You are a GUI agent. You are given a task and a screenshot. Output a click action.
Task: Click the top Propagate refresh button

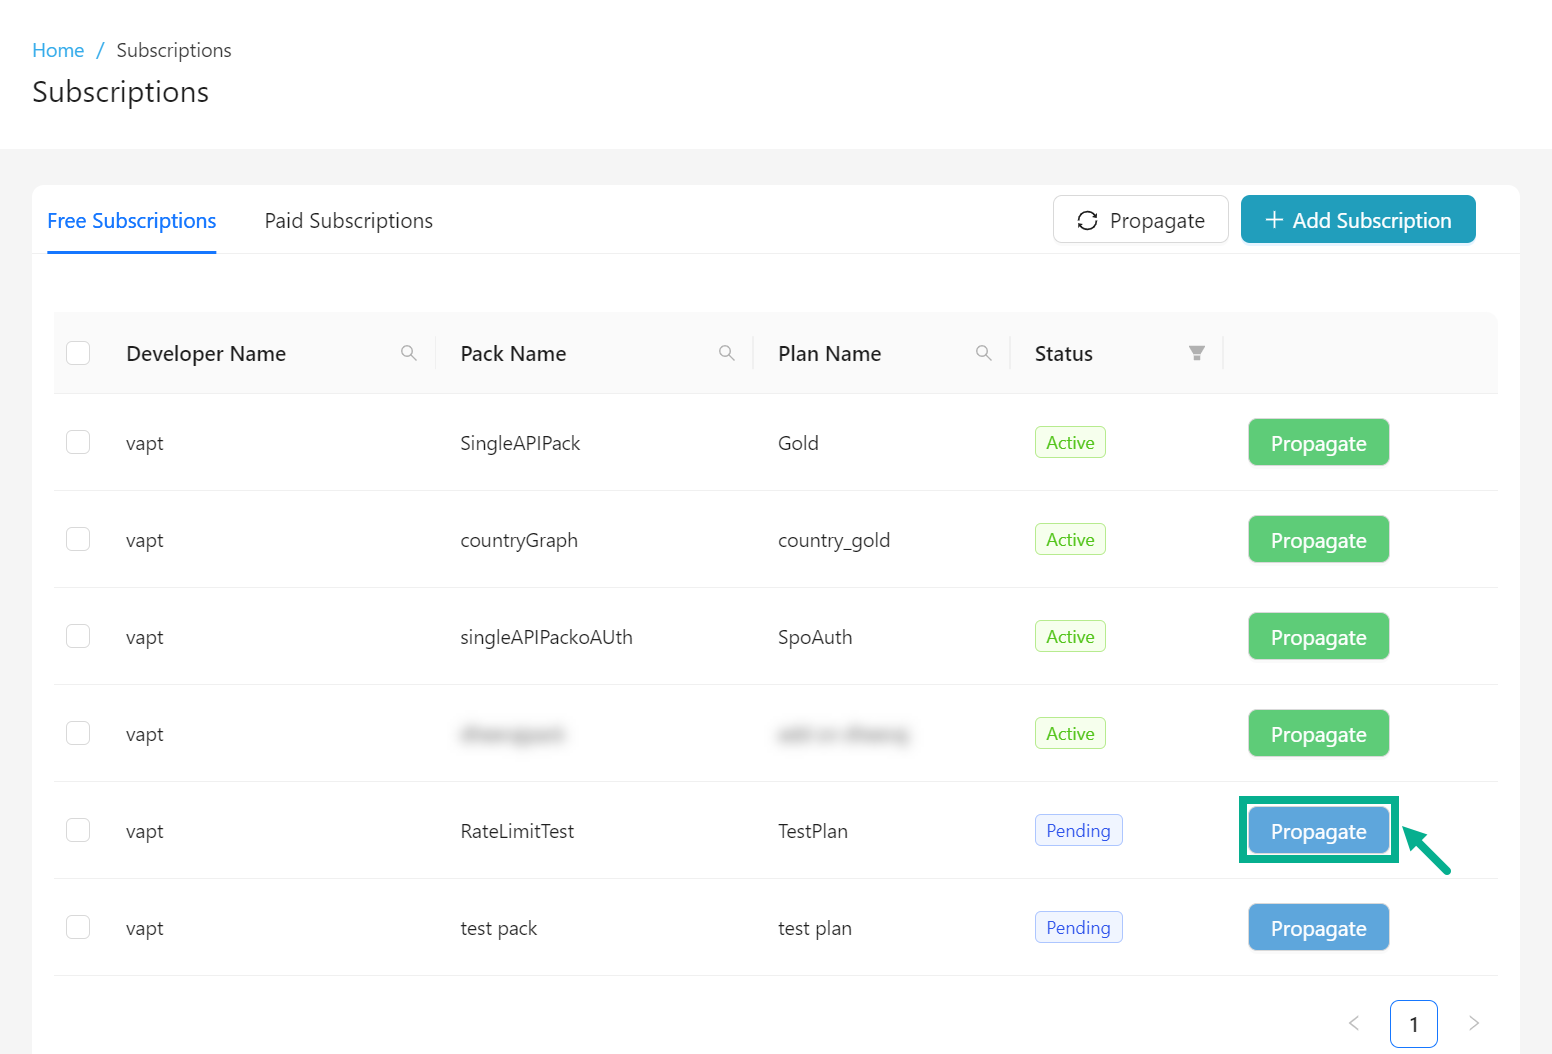click(1140, 220)
